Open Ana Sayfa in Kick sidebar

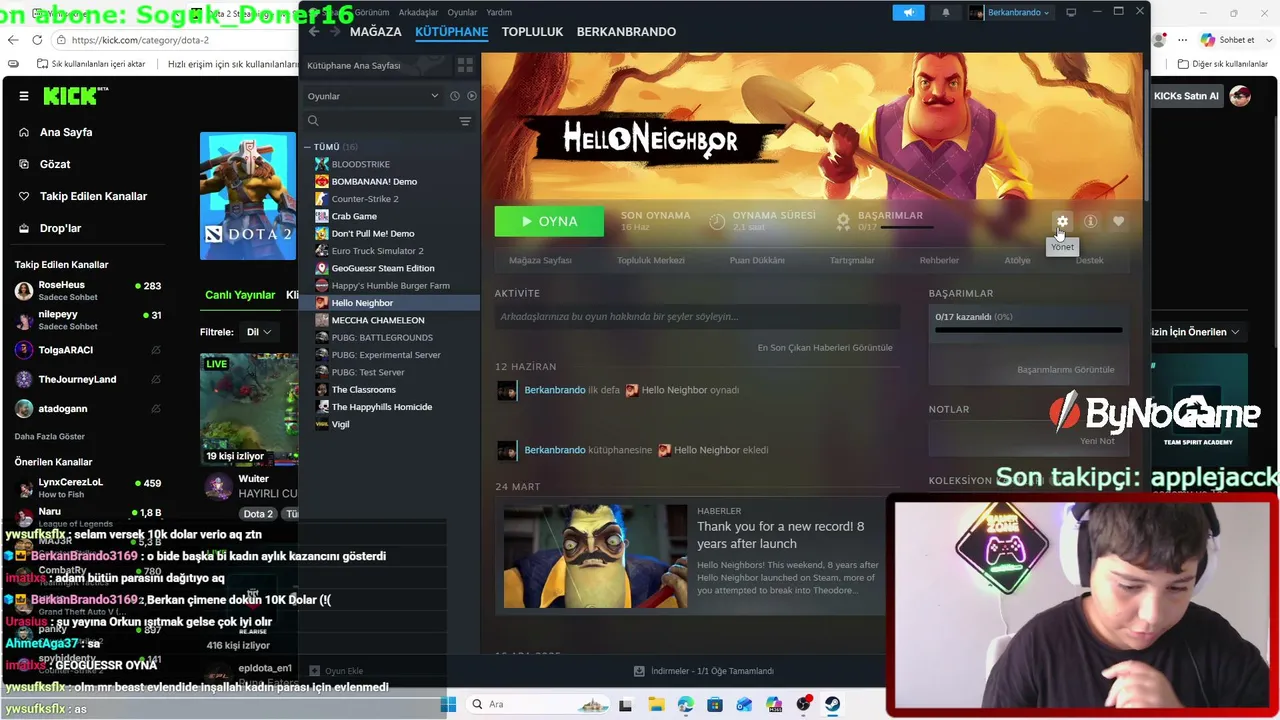coord(66,132)
